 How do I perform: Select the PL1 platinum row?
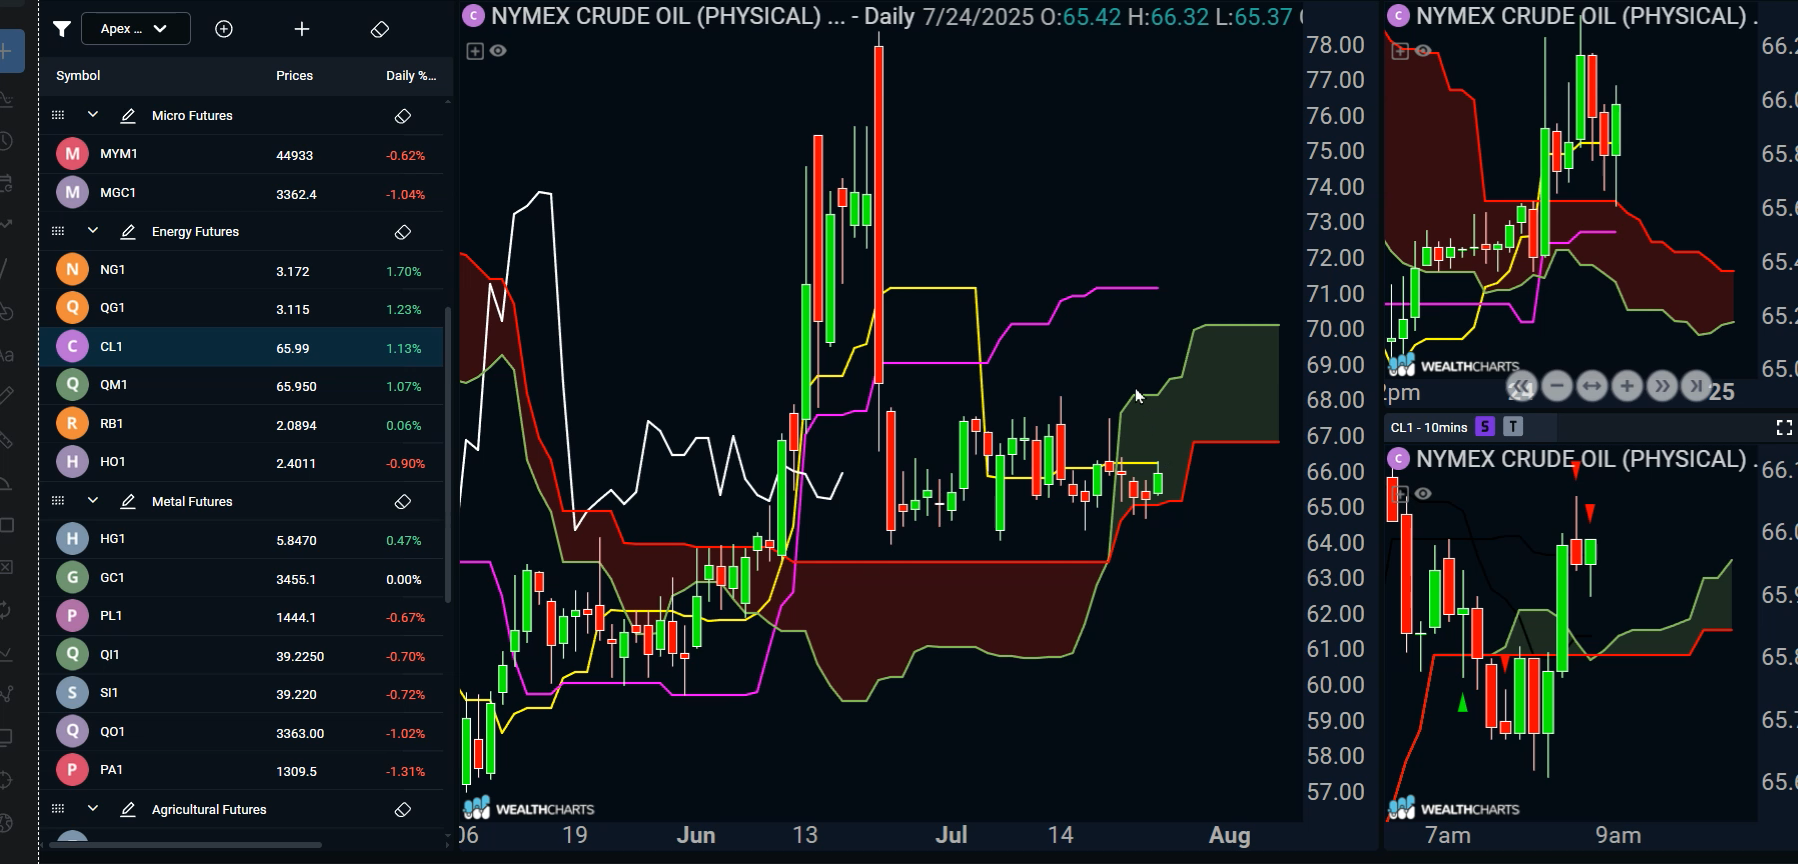tap(242, 616)
